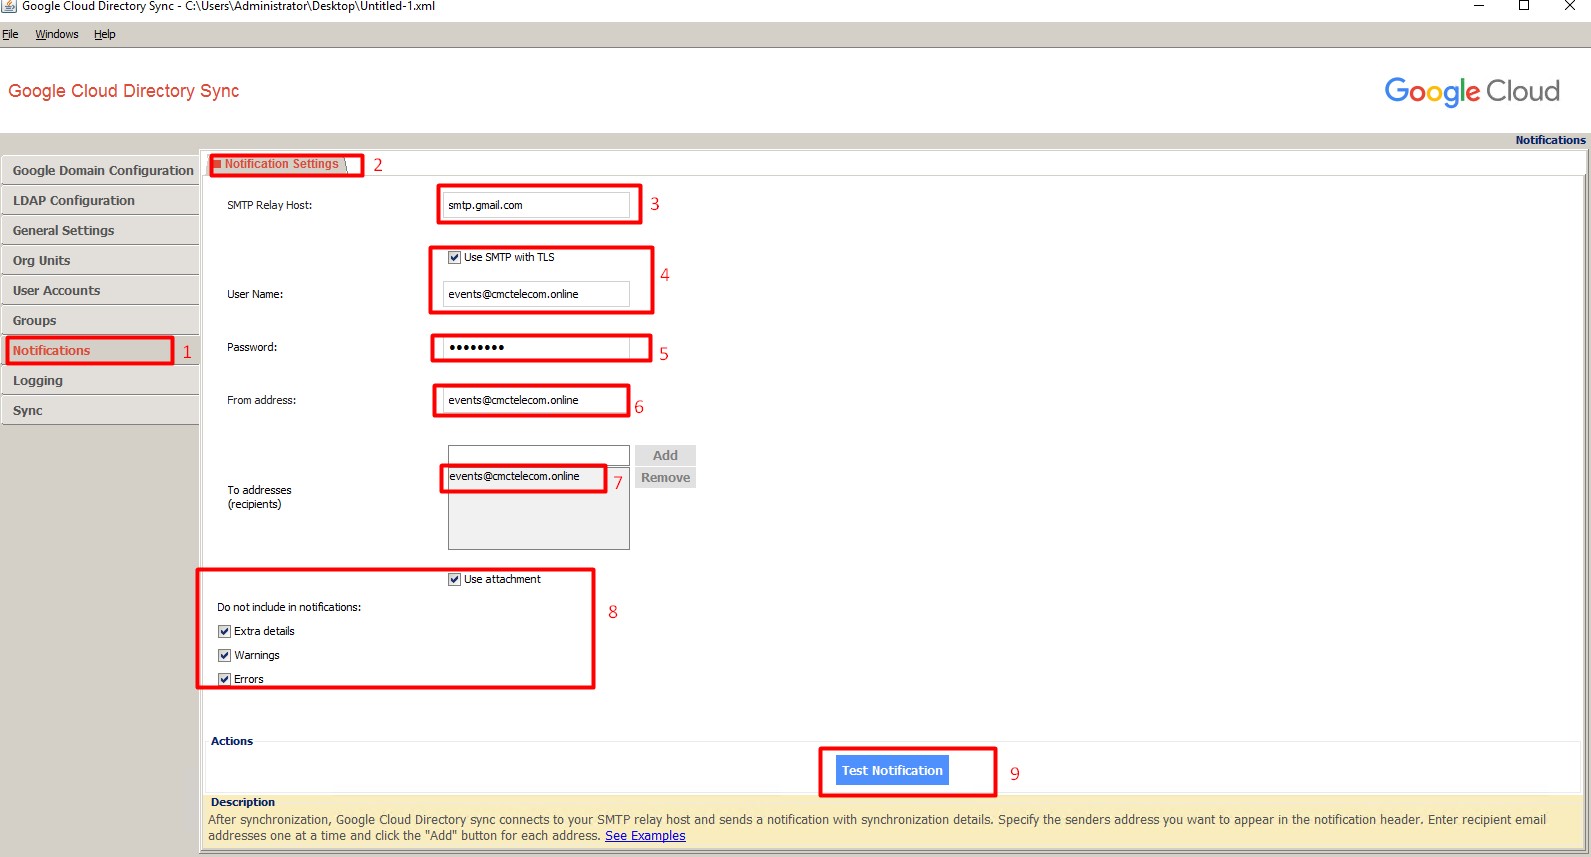Go to Sync section
1591x857 pixels.
pos(100,410)
